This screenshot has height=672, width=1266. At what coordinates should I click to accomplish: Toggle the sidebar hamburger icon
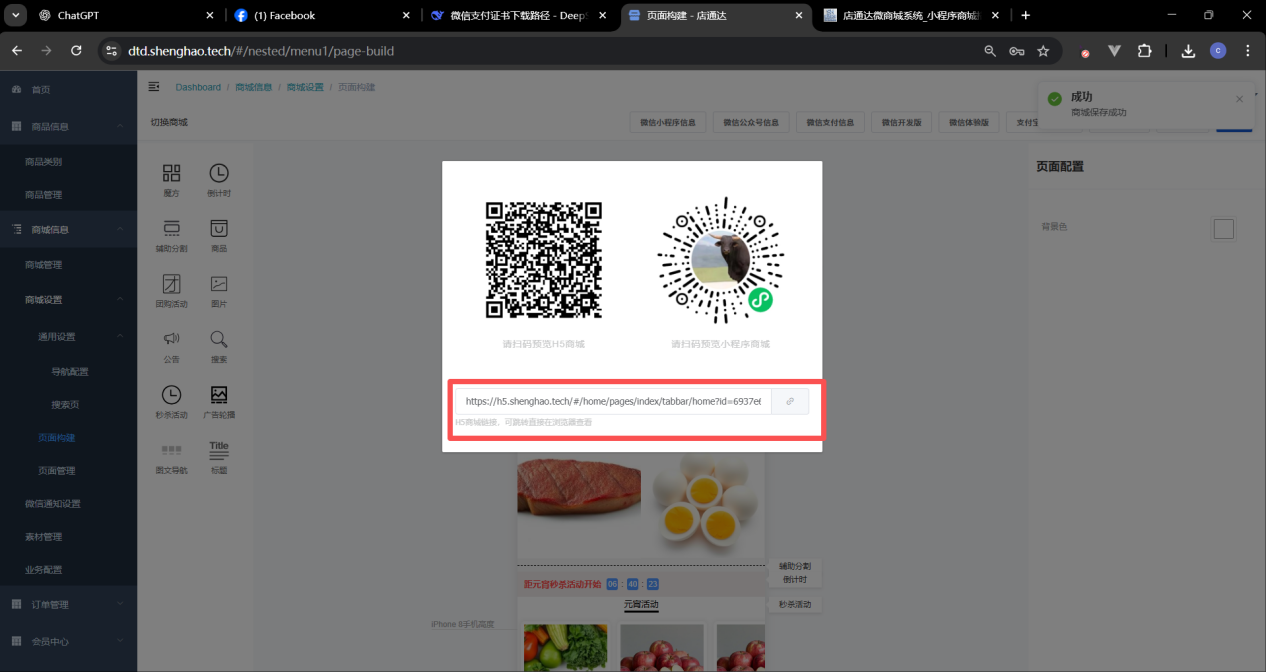[154, 87]
